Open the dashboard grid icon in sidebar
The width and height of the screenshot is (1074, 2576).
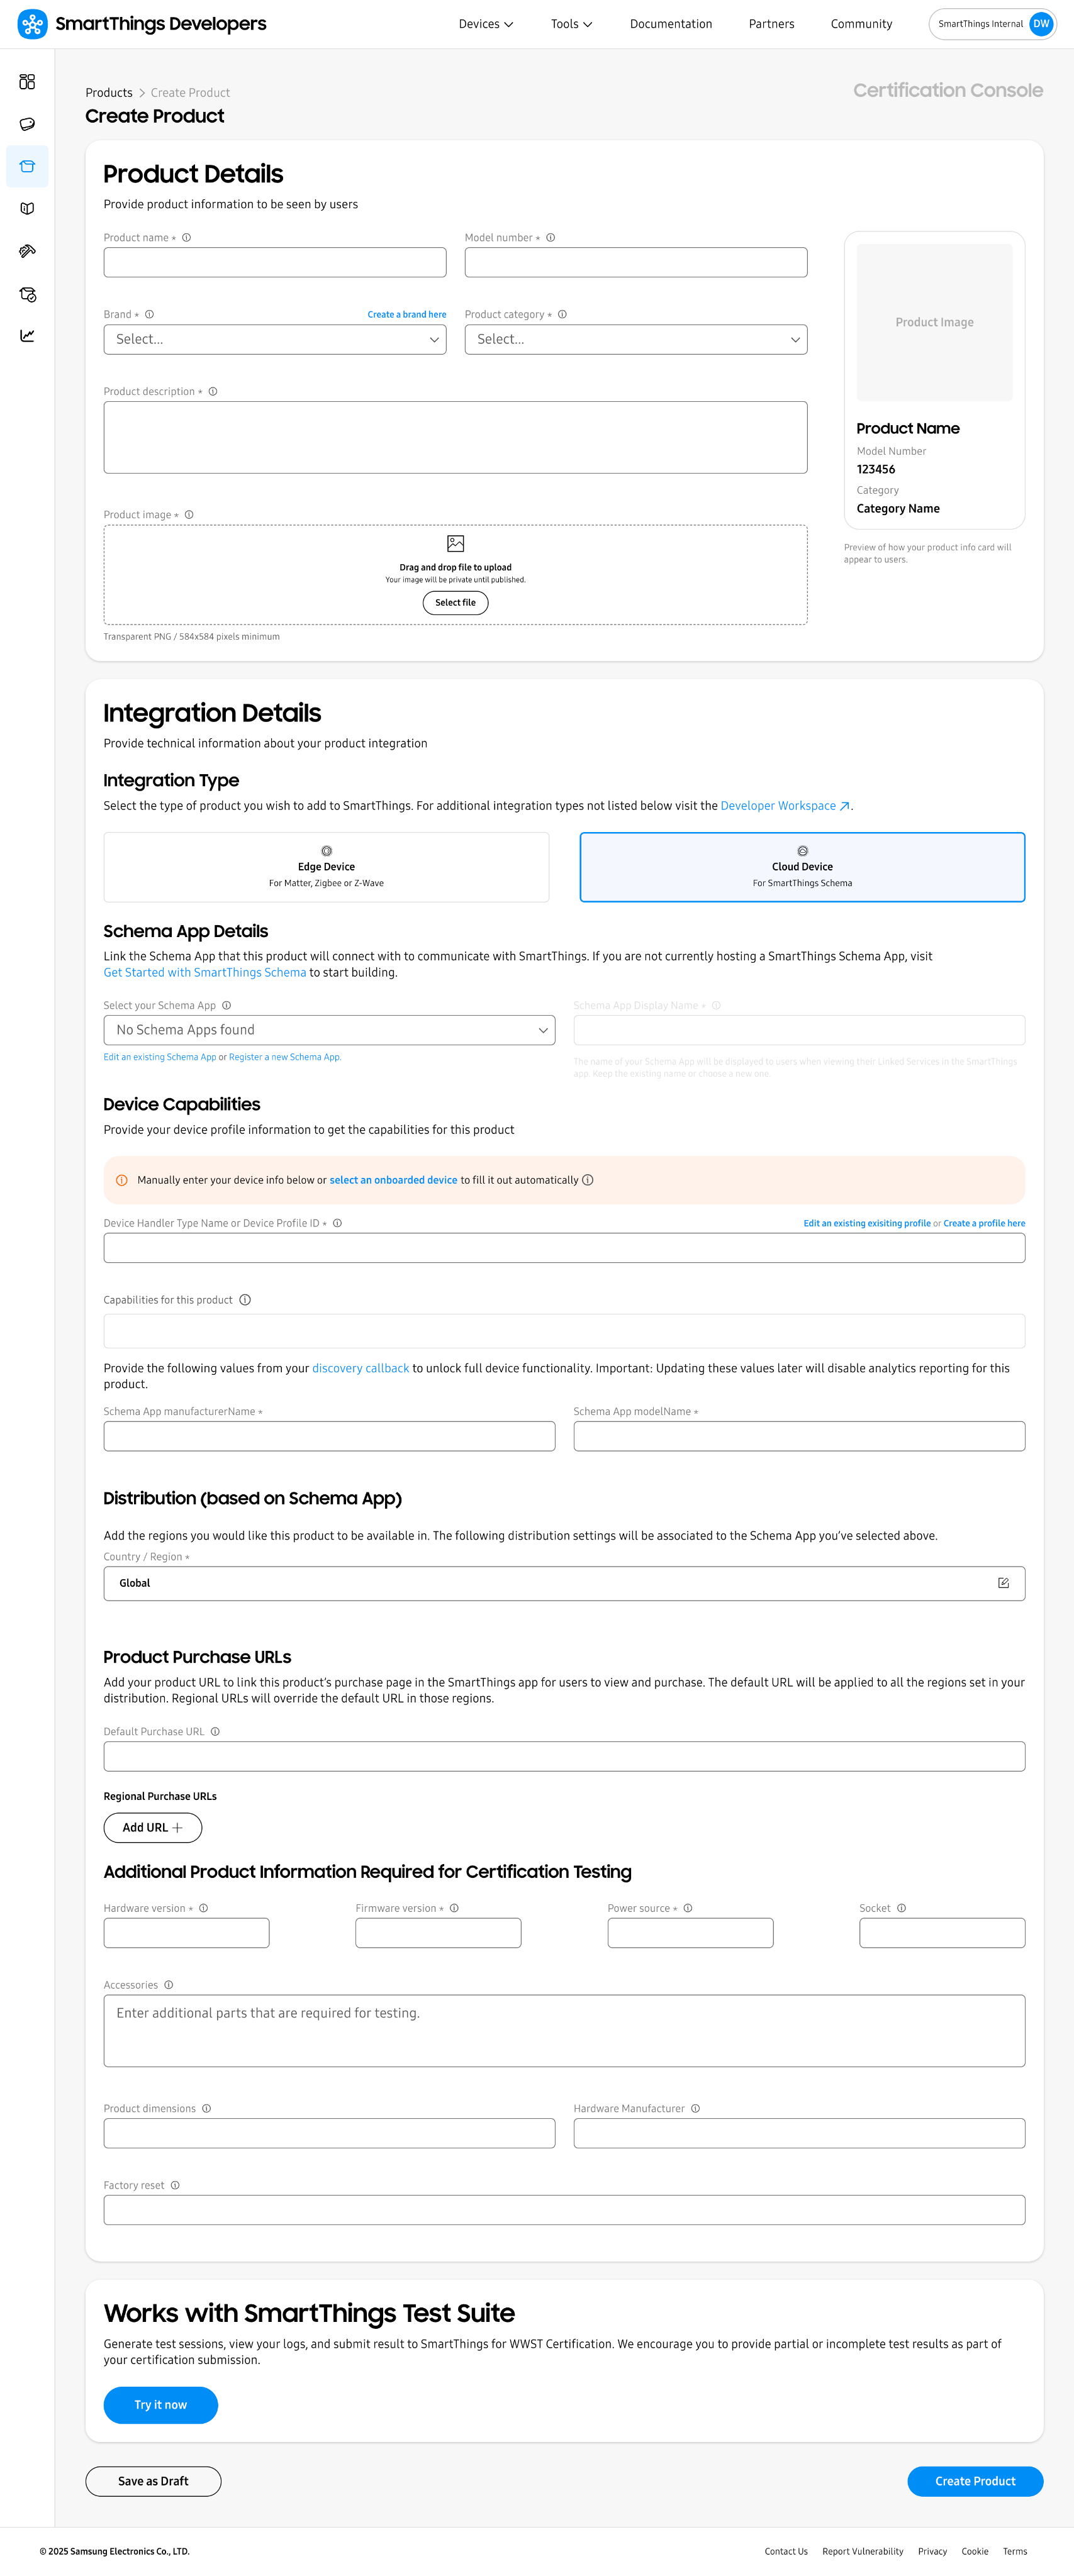27,82
